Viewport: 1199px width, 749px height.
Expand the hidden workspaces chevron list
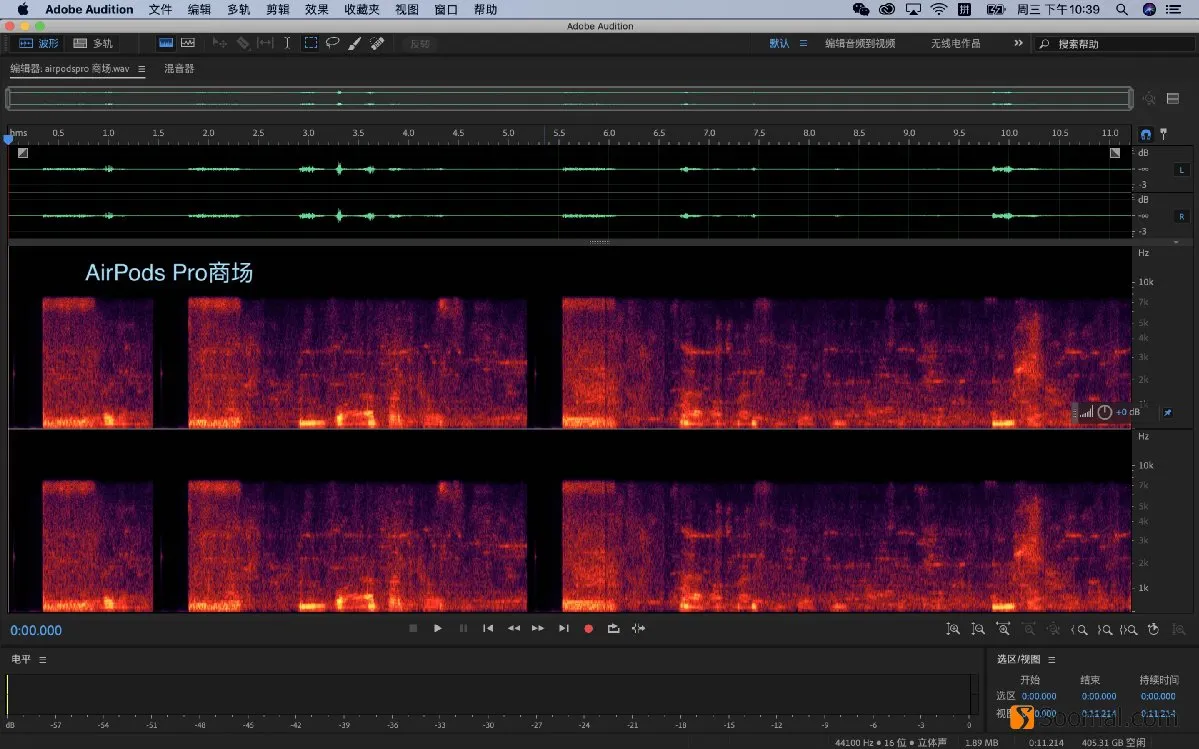1018,43
